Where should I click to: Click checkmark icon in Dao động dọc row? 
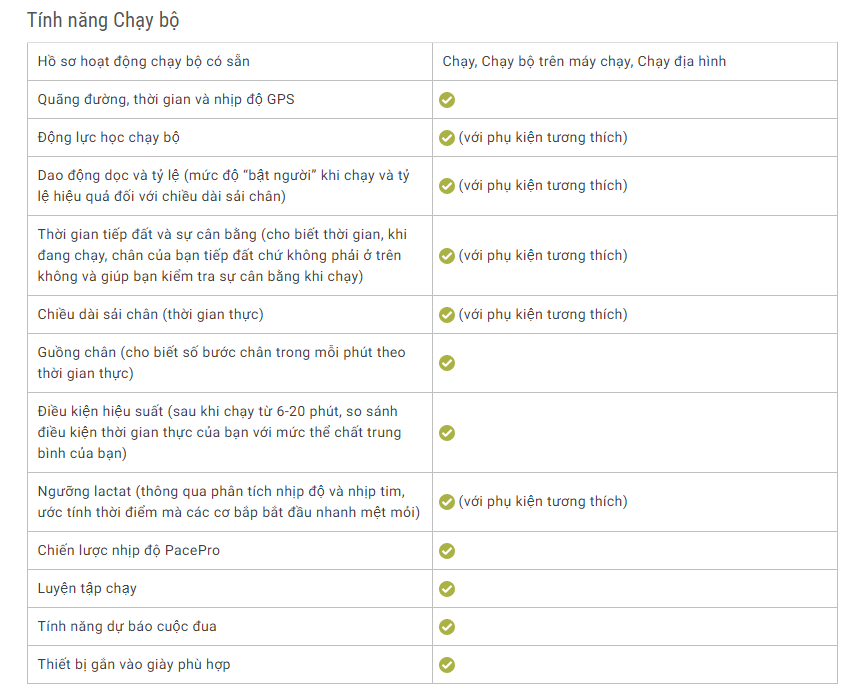(447, 186)
